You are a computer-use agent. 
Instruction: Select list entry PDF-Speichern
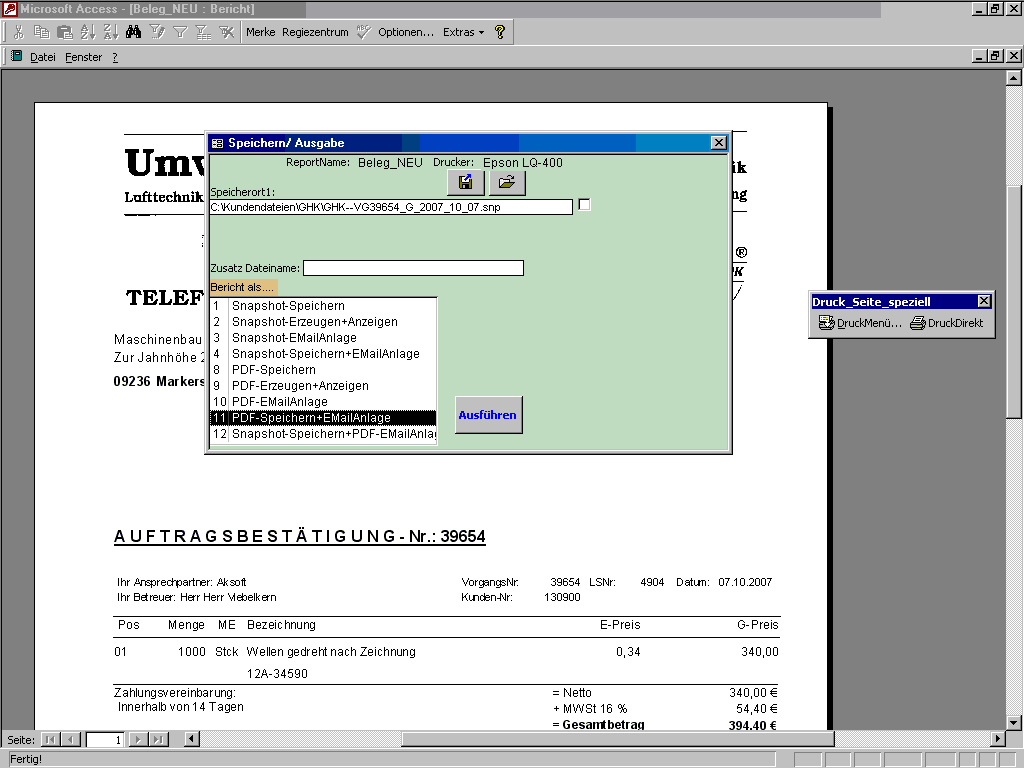273,370
